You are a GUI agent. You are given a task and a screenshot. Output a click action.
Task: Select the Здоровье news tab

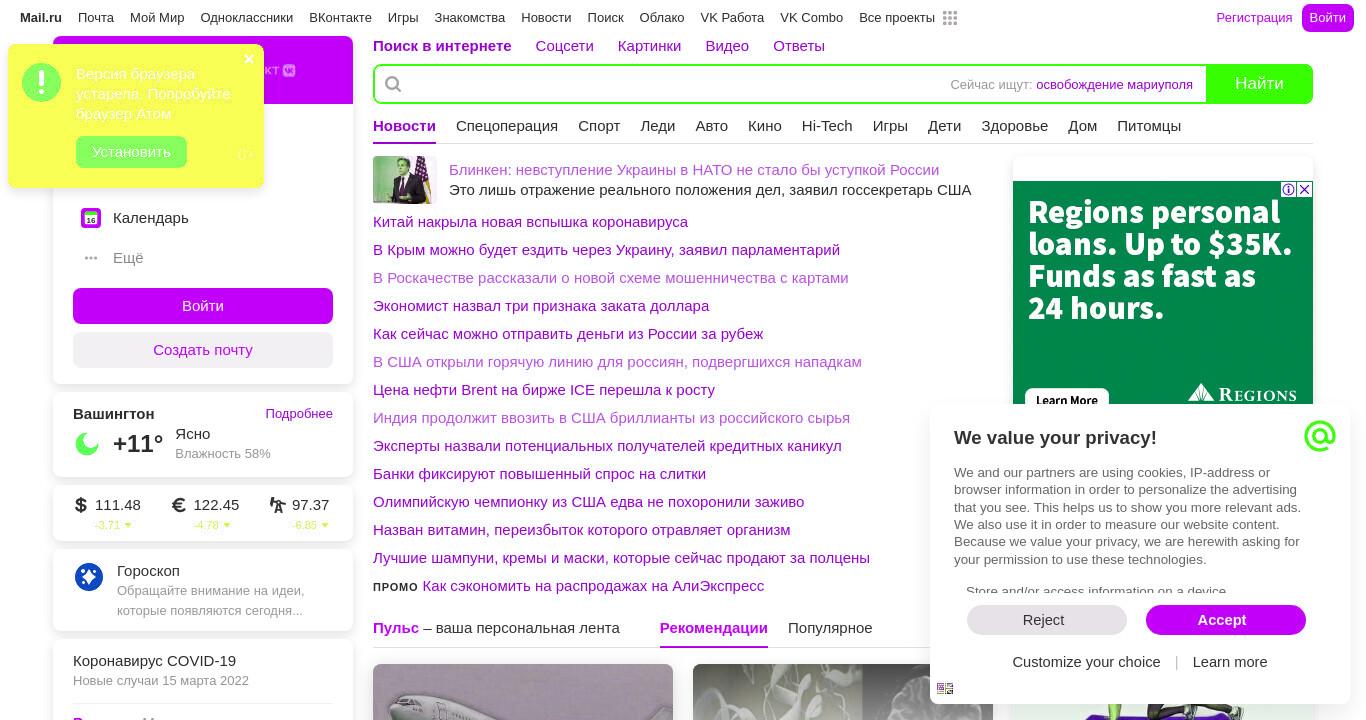coord(1015,126)
